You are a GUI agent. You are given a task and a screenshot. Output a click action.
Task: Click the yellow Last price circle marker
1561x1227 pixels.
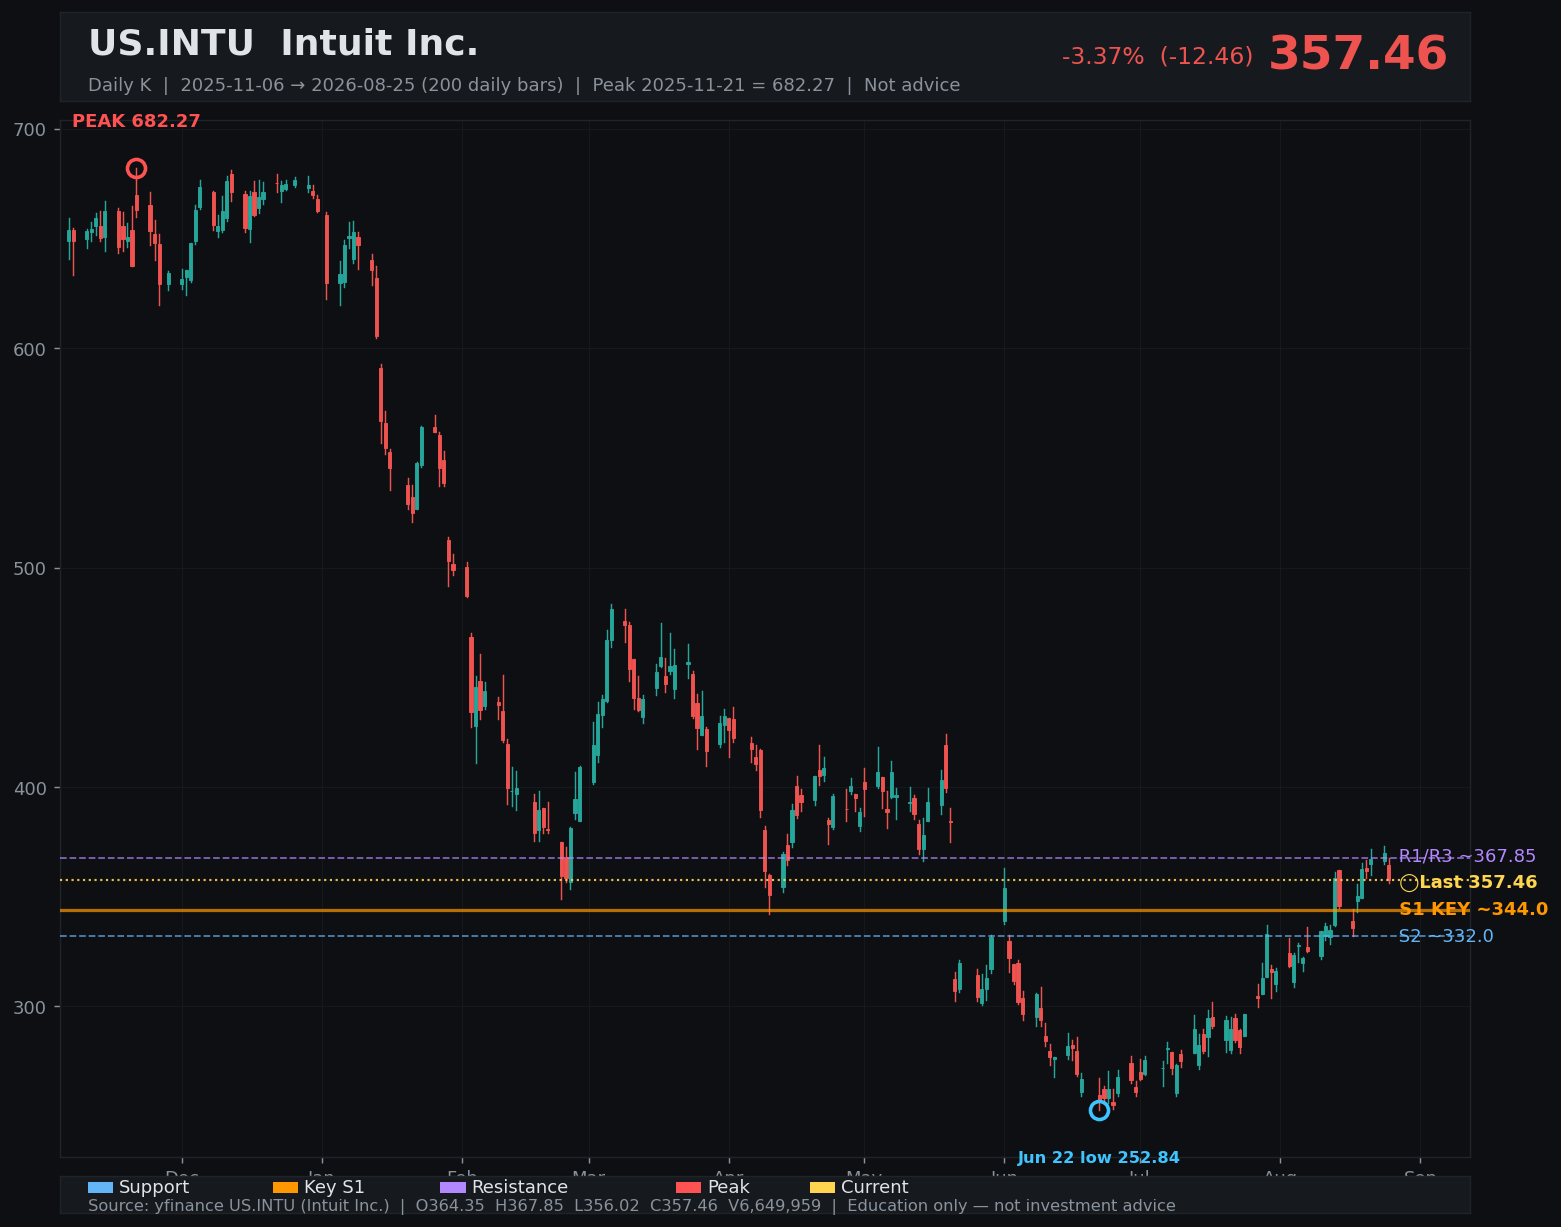tap(1408, 882)
